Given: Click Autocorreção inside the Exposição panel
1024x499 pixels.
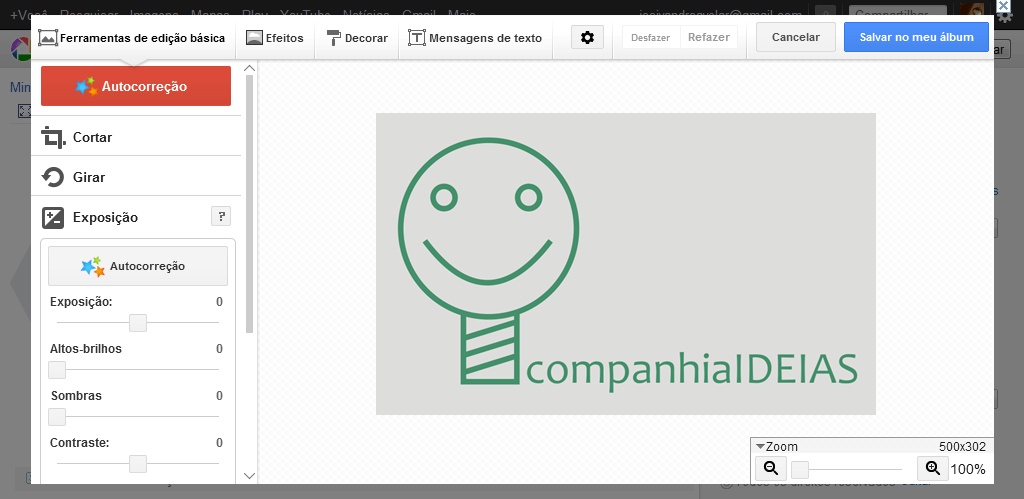Looking at the screenshot, I should 138,266.
